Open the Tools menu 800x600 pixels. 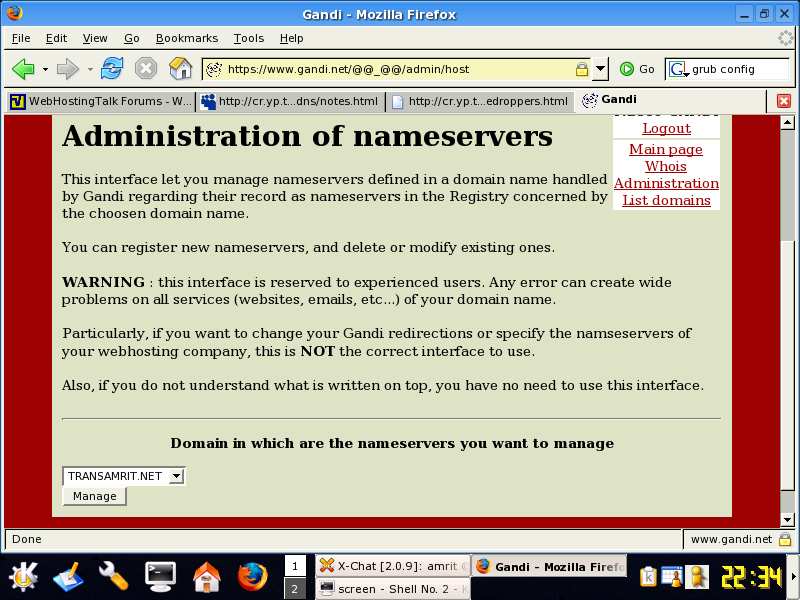[248, 38]
